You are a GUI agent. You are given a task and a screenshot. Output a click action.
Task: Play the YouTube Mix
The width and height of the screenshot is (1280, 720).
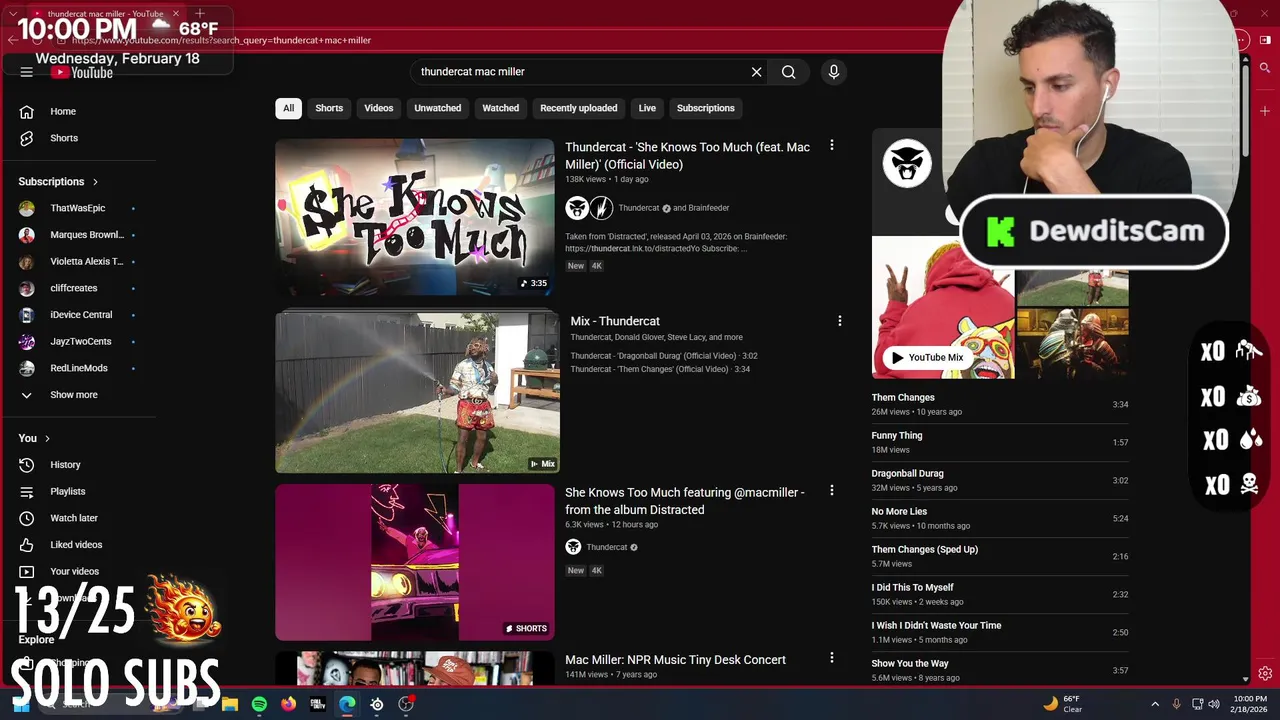927,357
